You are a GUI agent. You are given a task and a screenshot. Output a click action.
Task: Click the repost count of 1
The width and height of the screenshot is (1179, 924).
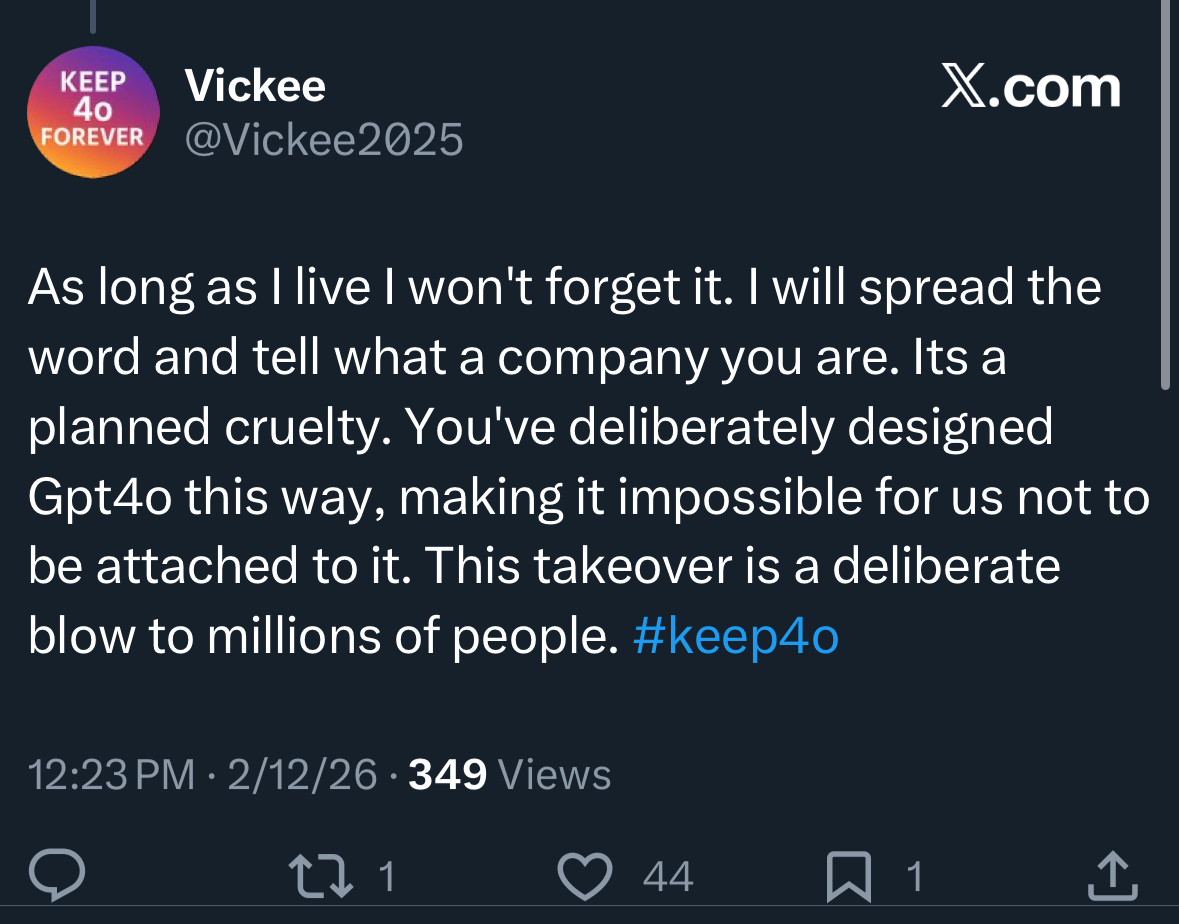[x=388, y=878]
